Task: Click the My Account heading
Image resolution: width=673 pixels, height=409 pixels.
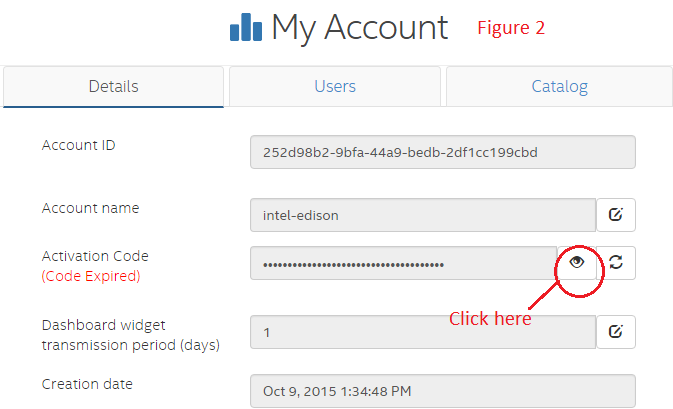Action: point(359,28)
